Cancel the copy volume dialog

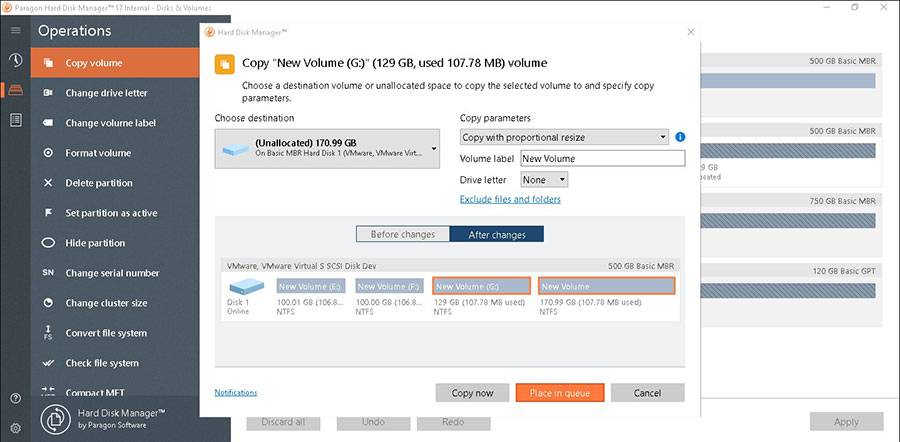(x=647, y=393)
